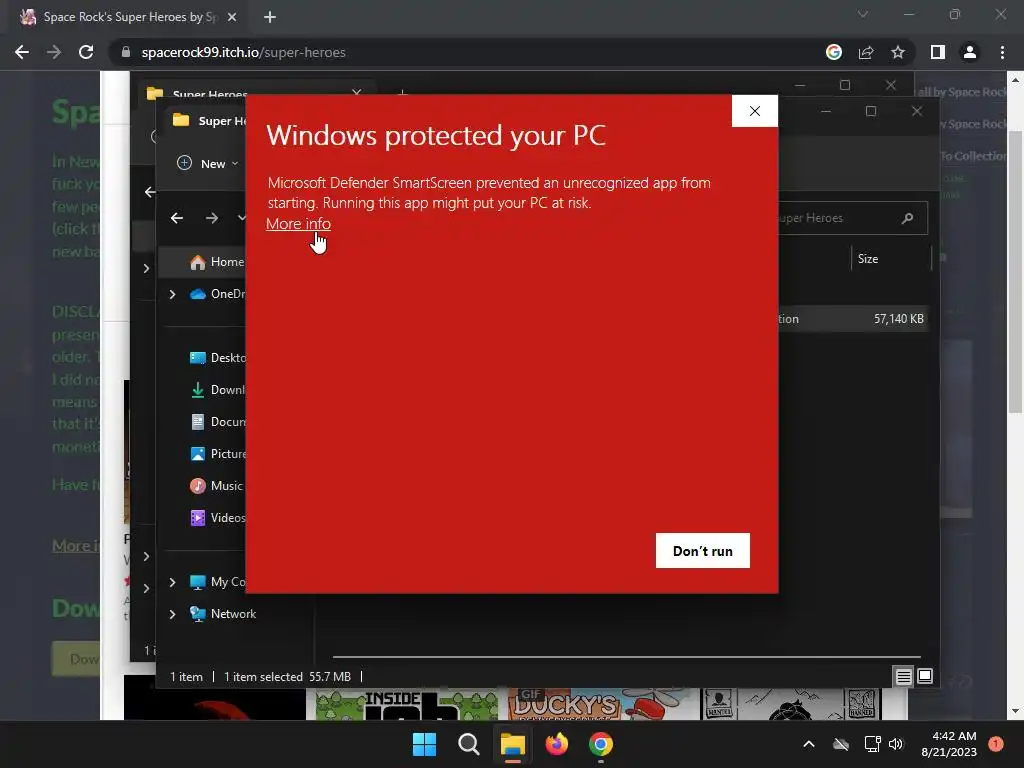Image resolution: width=1024 pixels, height=768 pixels.
Task: Open the More info link in SmartScreen dialog
Action: click(298, 223)
